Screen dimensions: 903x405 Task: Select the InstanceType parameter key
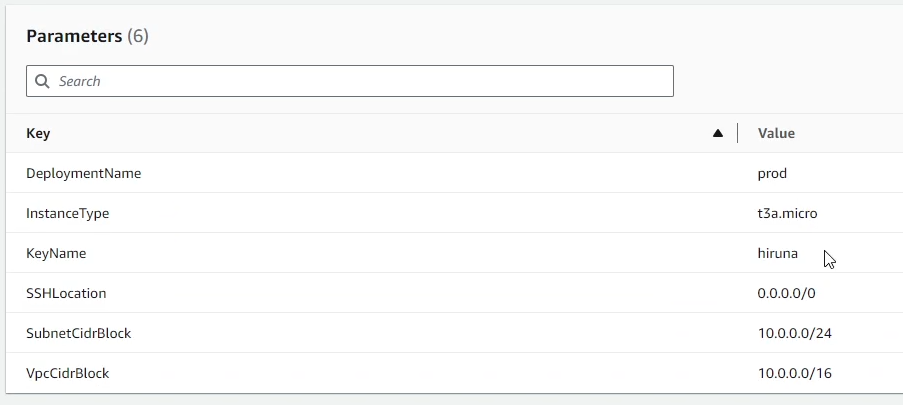point(67,213)
